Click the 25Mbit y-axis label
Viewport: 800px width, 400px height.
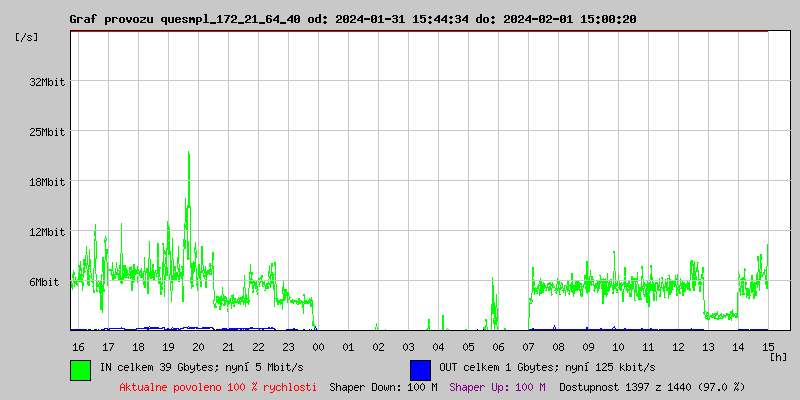[47, 132]
